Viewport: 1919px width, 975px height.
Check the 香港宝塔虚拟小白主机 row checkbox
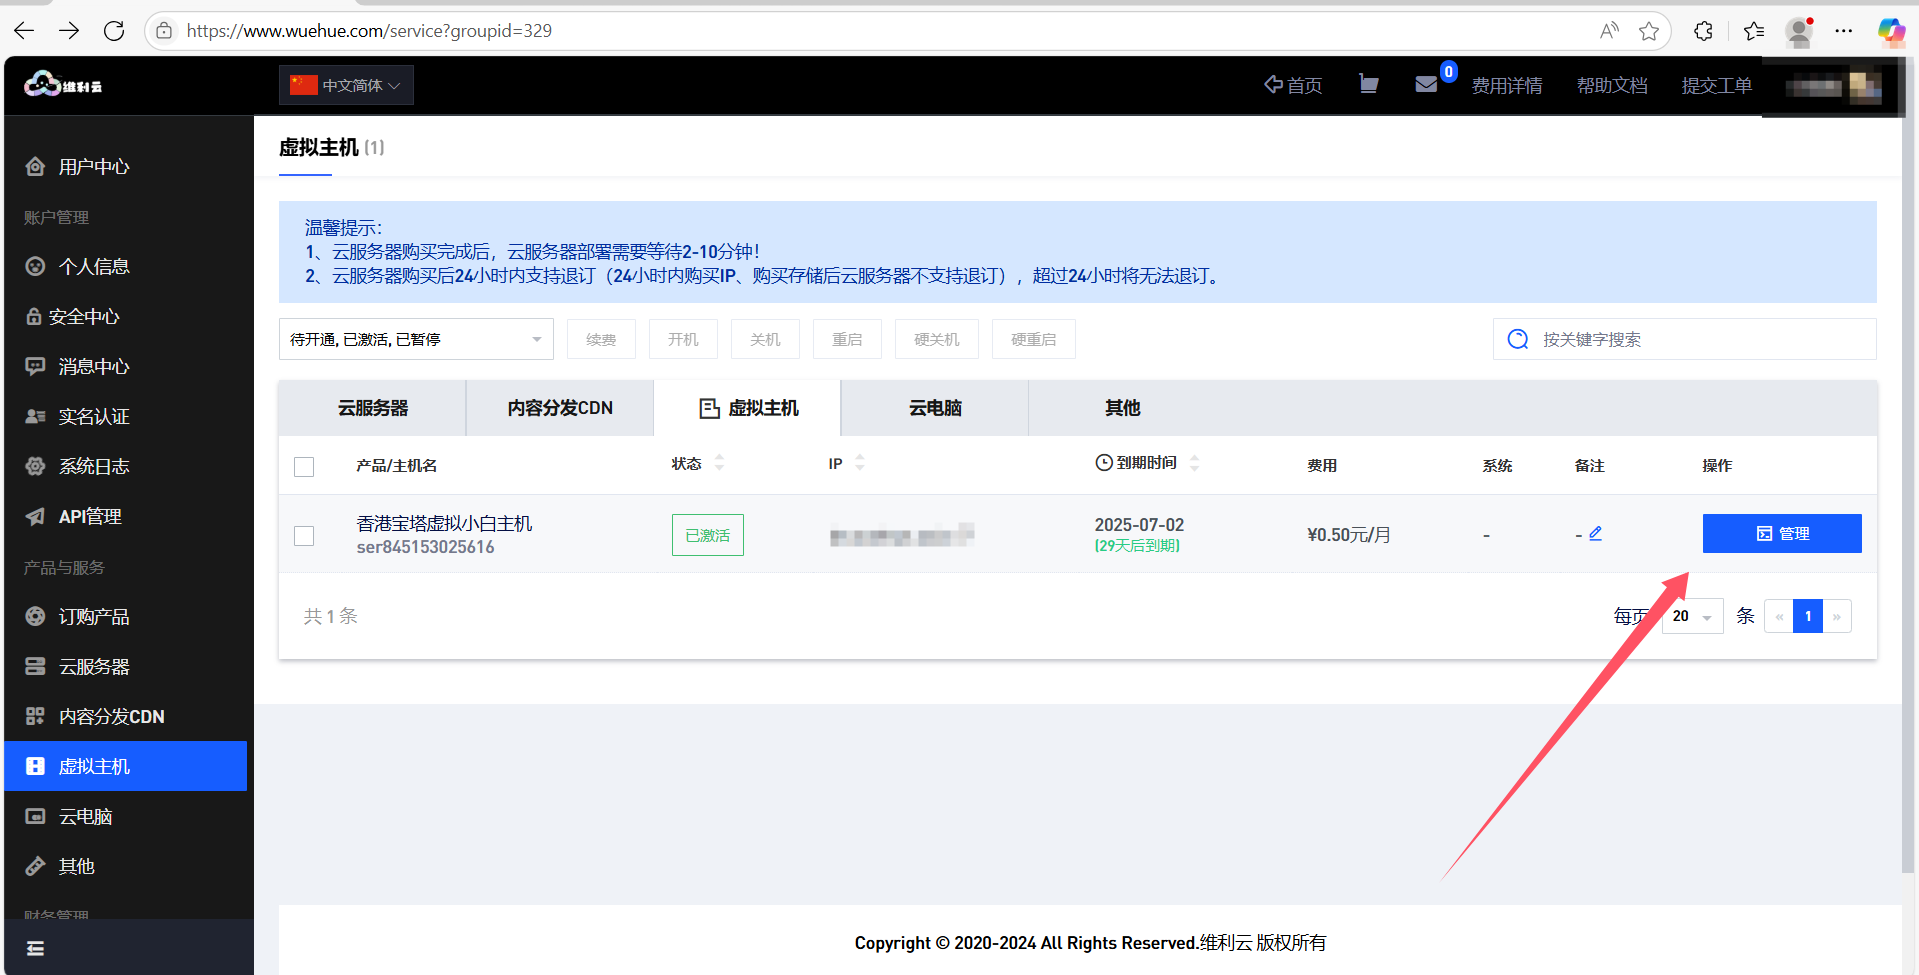point(304,535)
